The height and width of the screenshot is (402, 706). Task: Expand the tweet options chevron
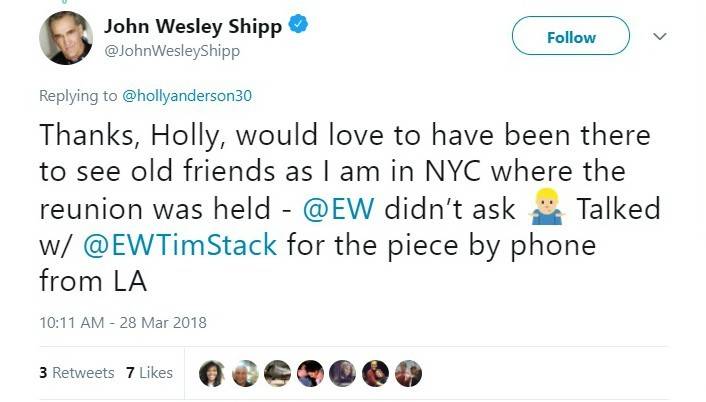(659, 37)
